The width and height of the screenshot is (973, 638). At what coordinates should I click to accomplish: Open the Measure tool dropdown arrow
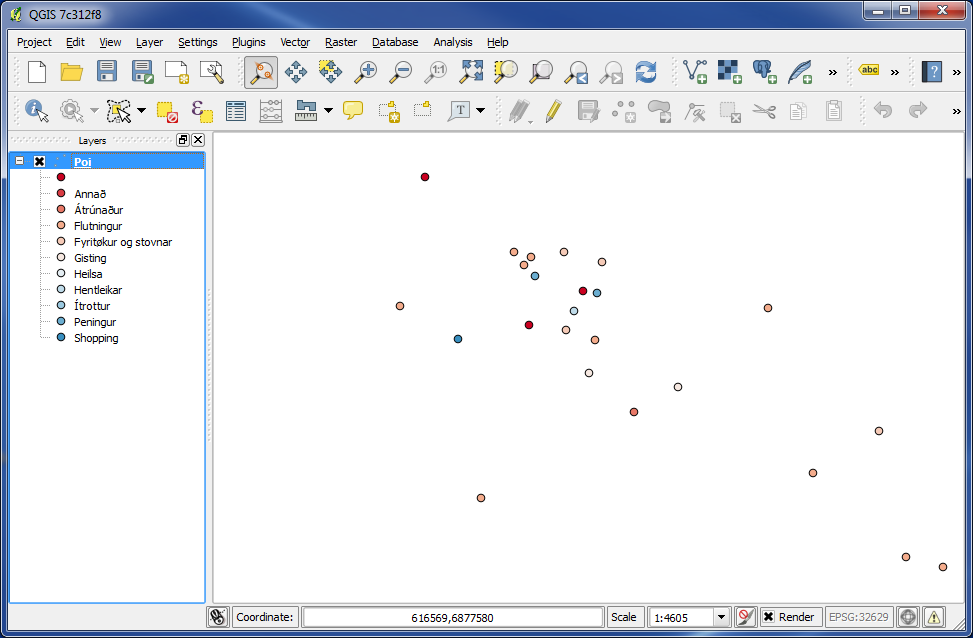[x=328, y=111]
